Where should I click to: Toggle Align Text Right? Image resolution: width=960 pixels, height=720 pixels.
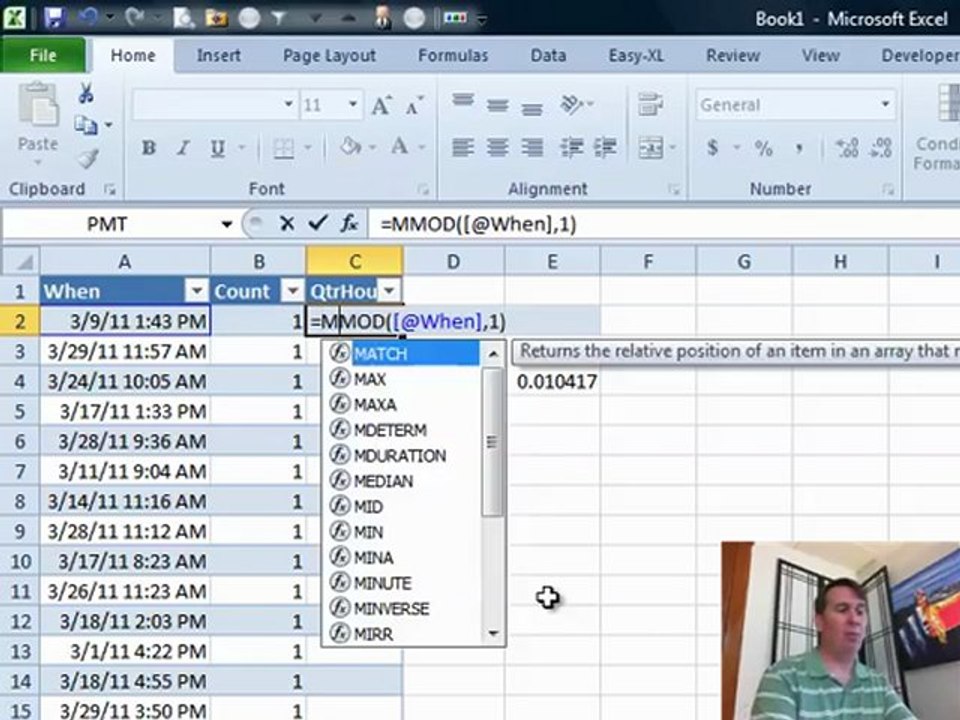531,148
